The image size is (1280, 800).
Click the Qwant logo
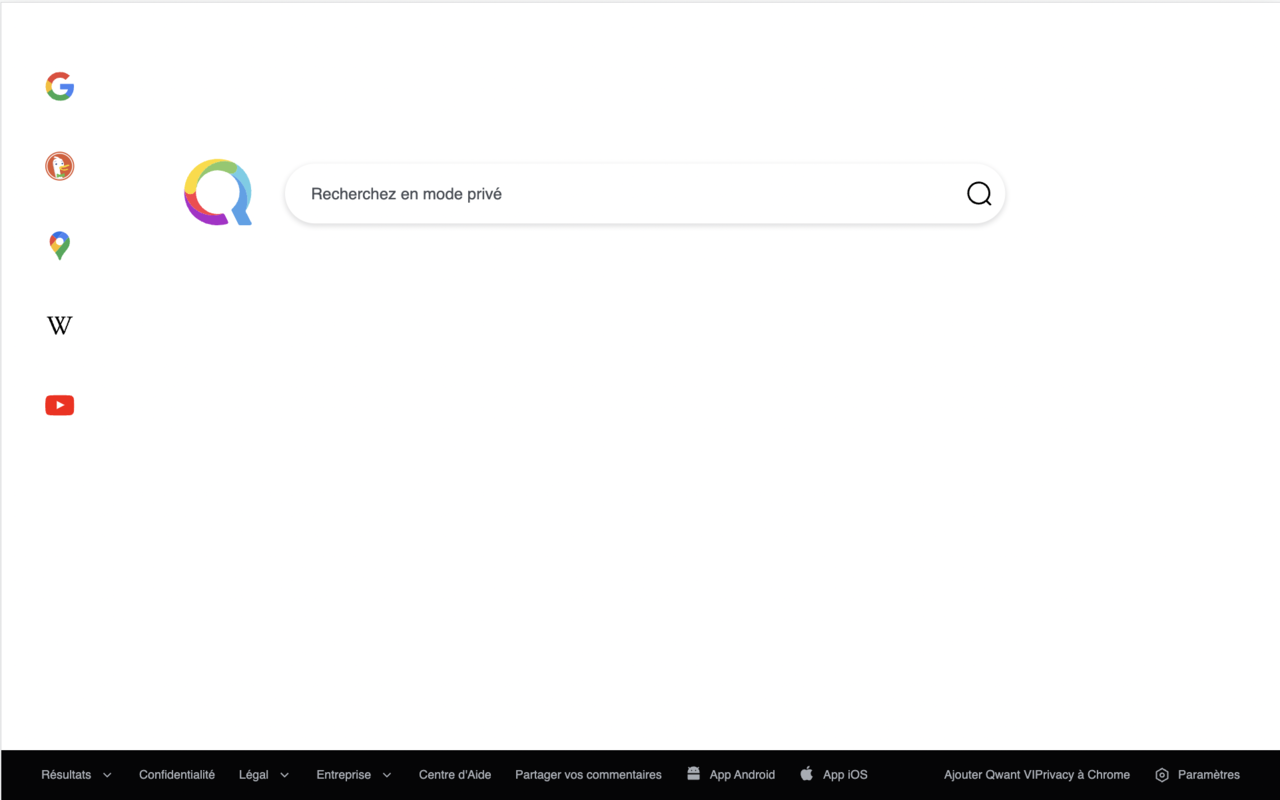[x=218, y=192]
